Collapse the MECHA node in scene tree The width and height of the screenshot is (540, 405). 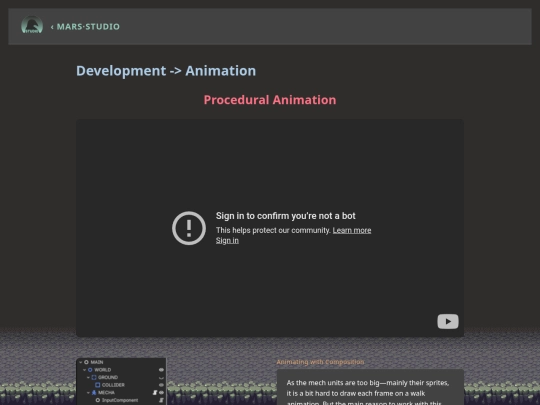[x=88, y=393]
